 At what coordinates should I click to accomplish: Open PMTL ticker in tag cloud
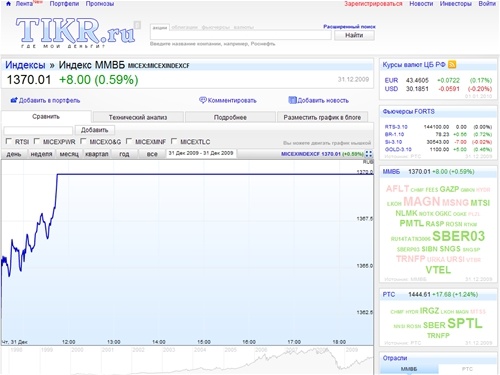tap(412, 223)
